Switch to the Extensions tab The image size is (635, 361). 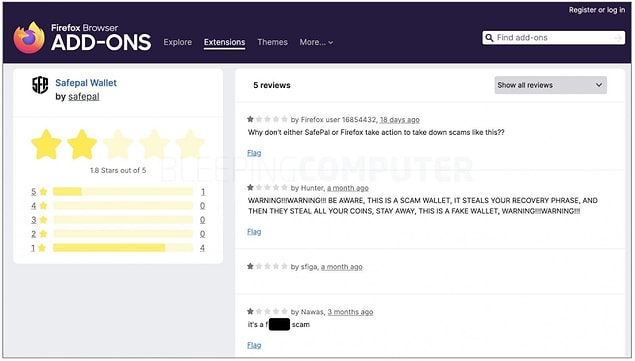[224, 42]
